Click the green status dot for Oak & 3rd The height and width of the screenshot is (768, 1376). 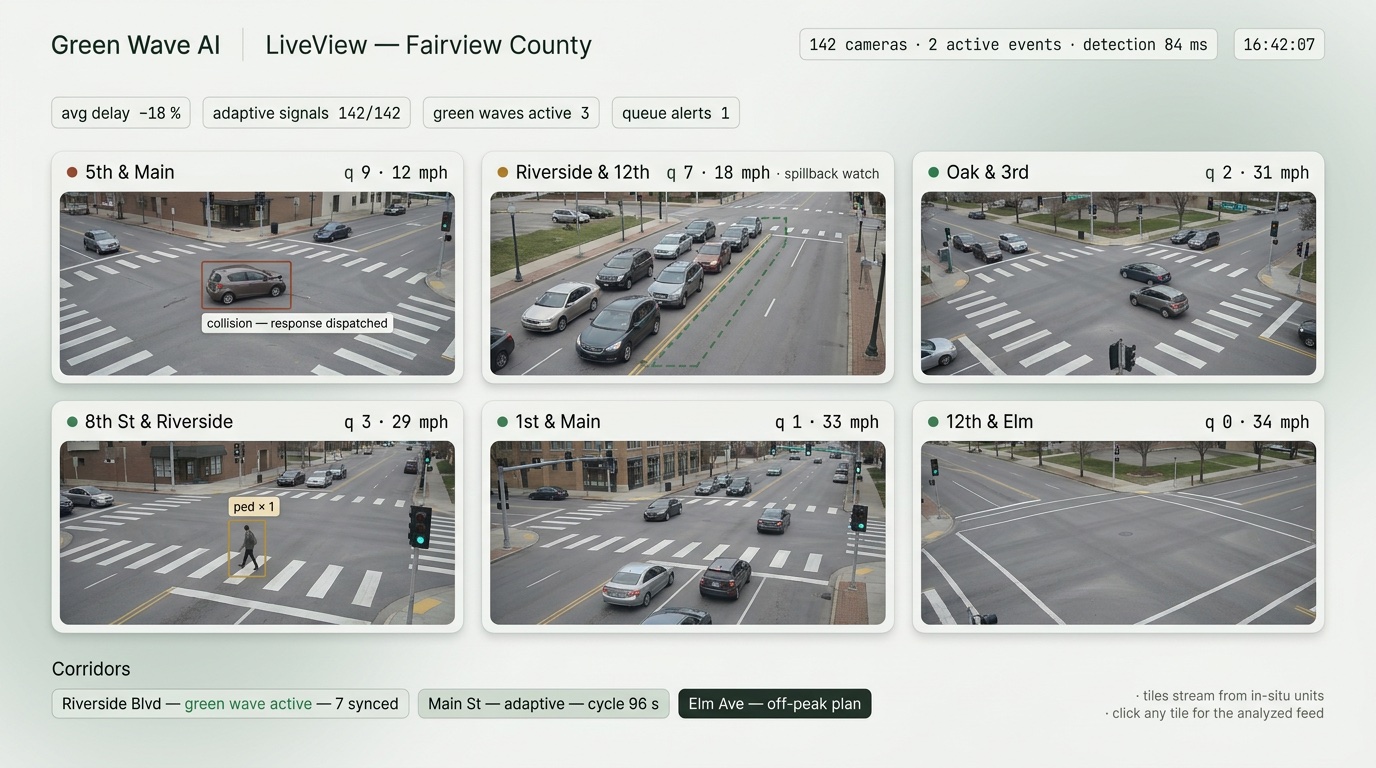pyautogui.click(x=933, y=172)
